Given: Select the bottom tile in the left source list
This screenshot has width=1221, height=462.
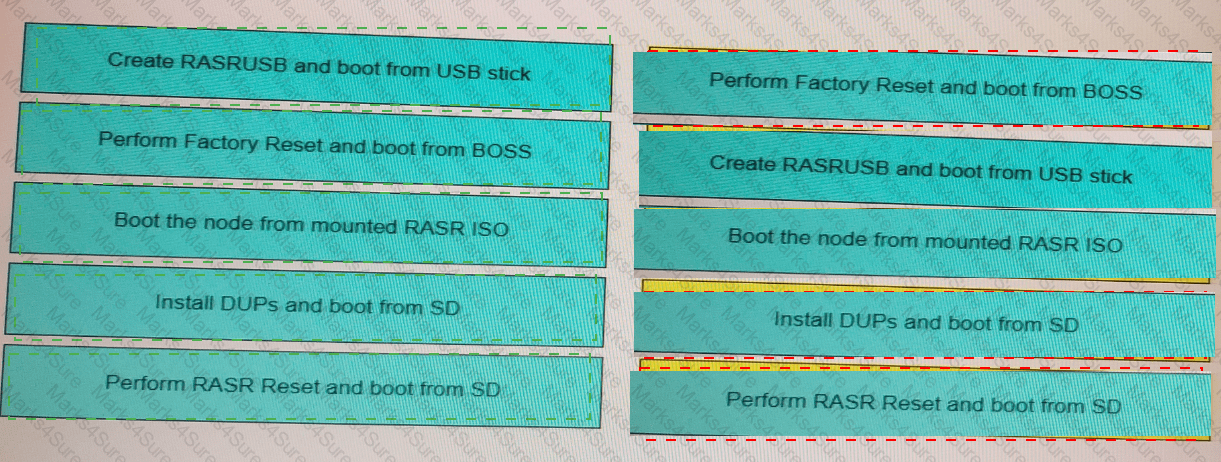Looking at the screenshot, I should 302,386.
